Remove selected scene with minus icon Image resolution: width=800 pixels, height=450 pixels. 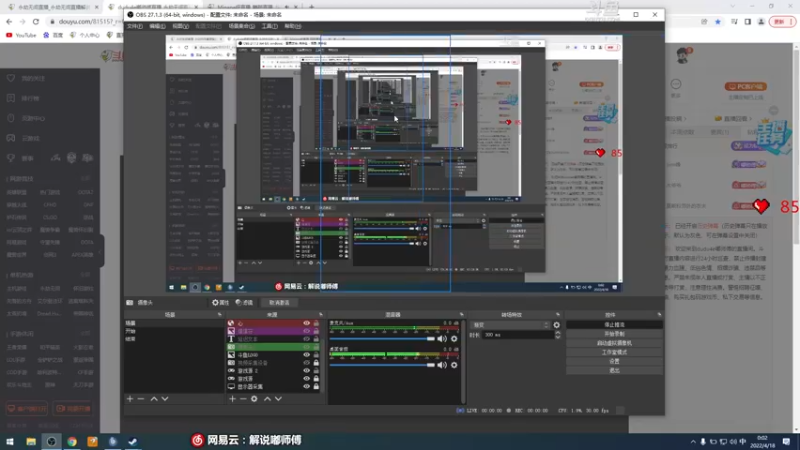click(x=141, y=398)
